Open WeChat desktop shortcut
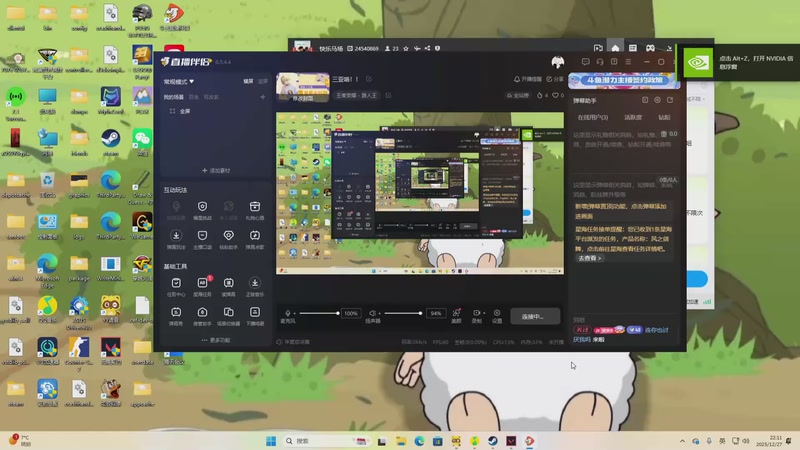Image resolution: width=800 pixels, height=450 pixels. tap(142, 142)
